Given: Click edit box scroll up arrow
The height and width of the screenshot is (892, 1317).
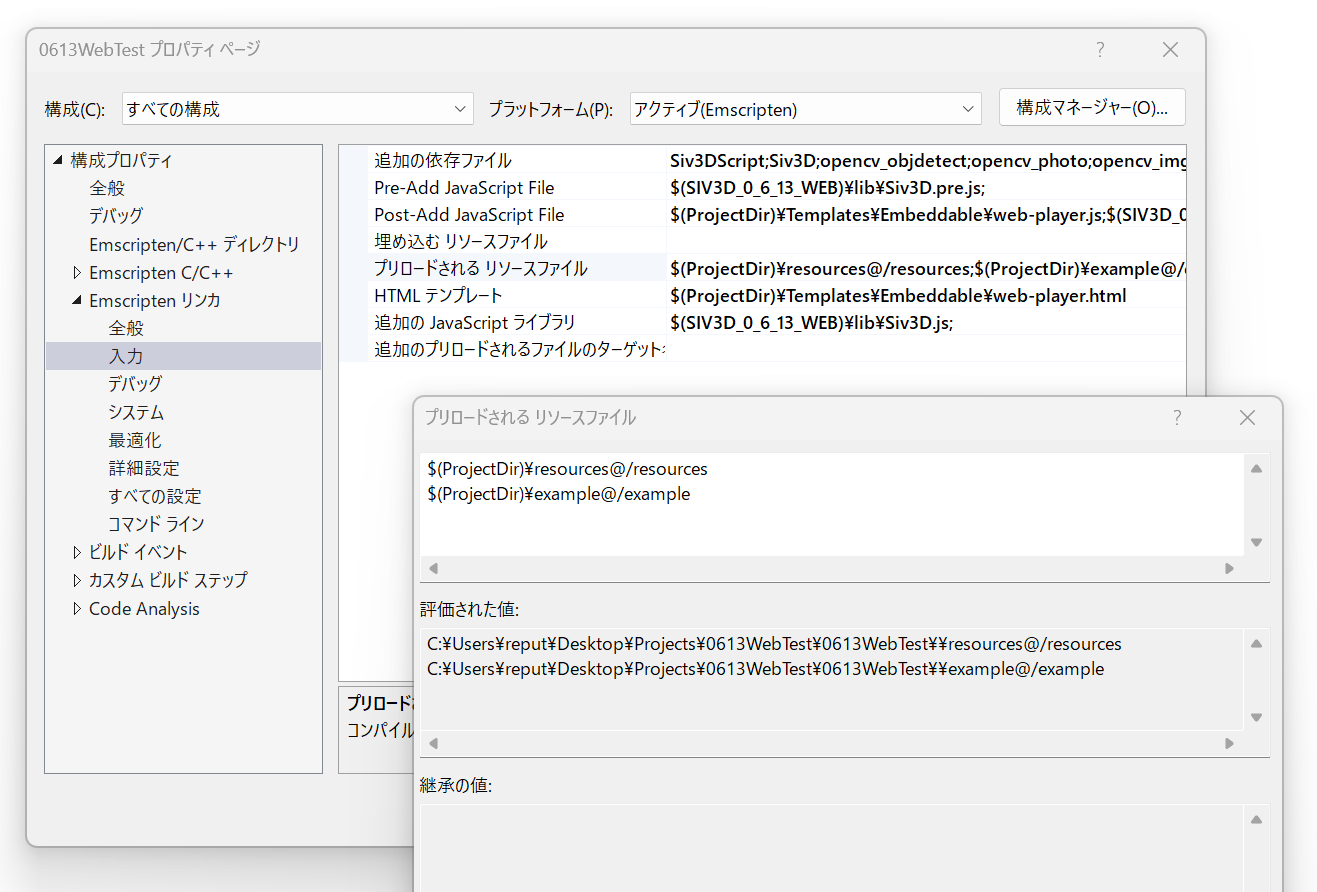Looking at the screenshot, I should (1257, 468).
